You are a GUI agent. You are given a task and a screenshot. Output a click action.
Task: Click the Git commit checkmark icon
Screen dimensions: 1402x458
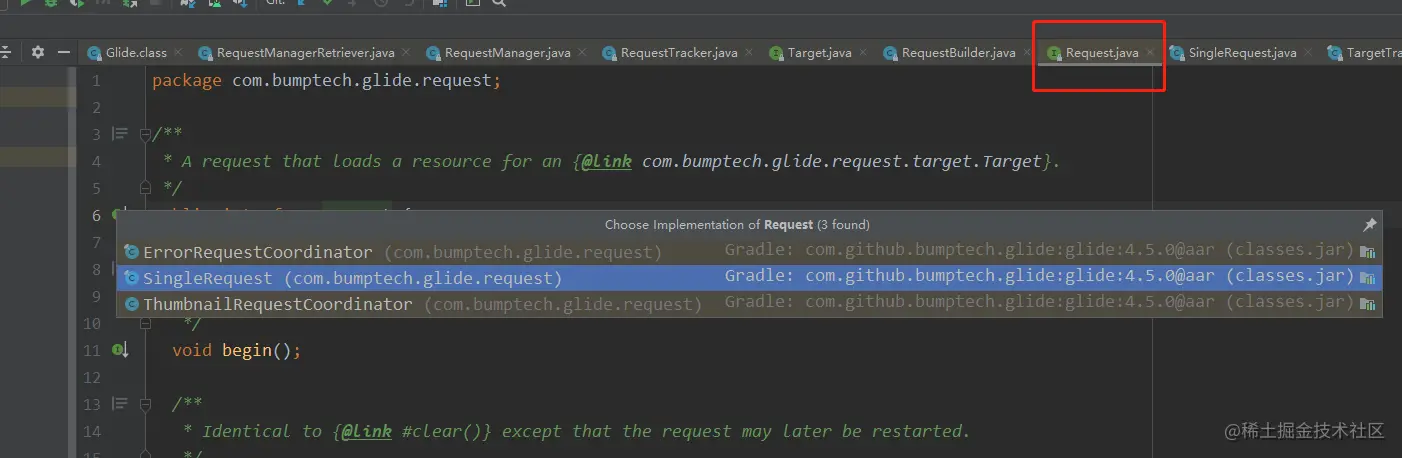327,3
